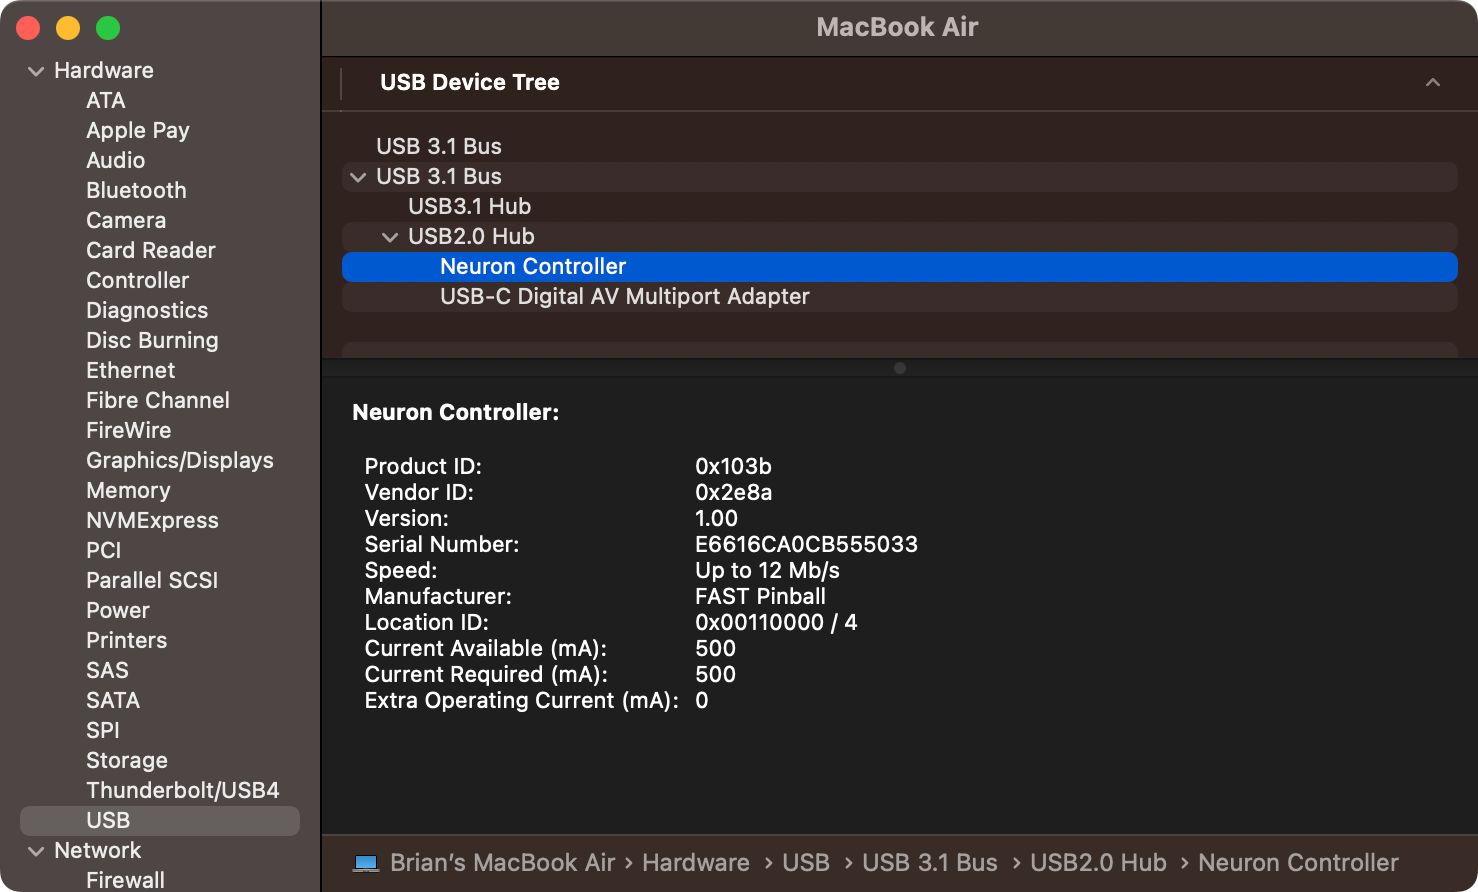Screen dimensions: 1478x892
Task: Collapse the Network section in the sidebar
Action: [x=36, y=851]
